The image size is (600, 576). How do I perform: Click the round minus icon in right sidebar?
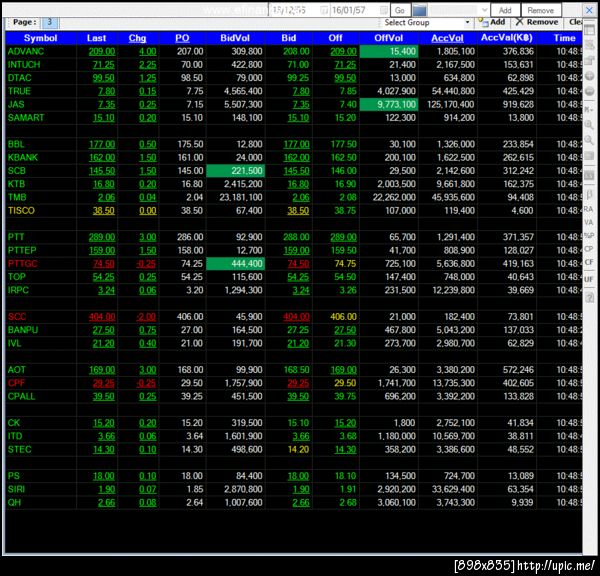pos(589,91)
